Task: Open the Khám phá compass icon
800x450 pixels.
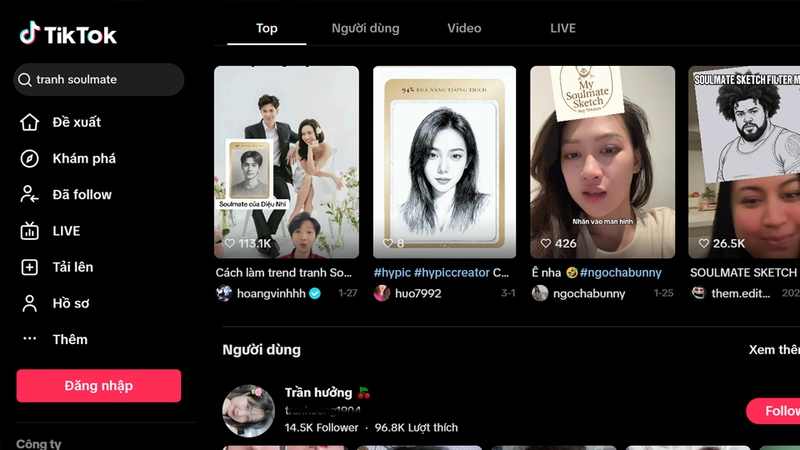Action: click(29, 159)
